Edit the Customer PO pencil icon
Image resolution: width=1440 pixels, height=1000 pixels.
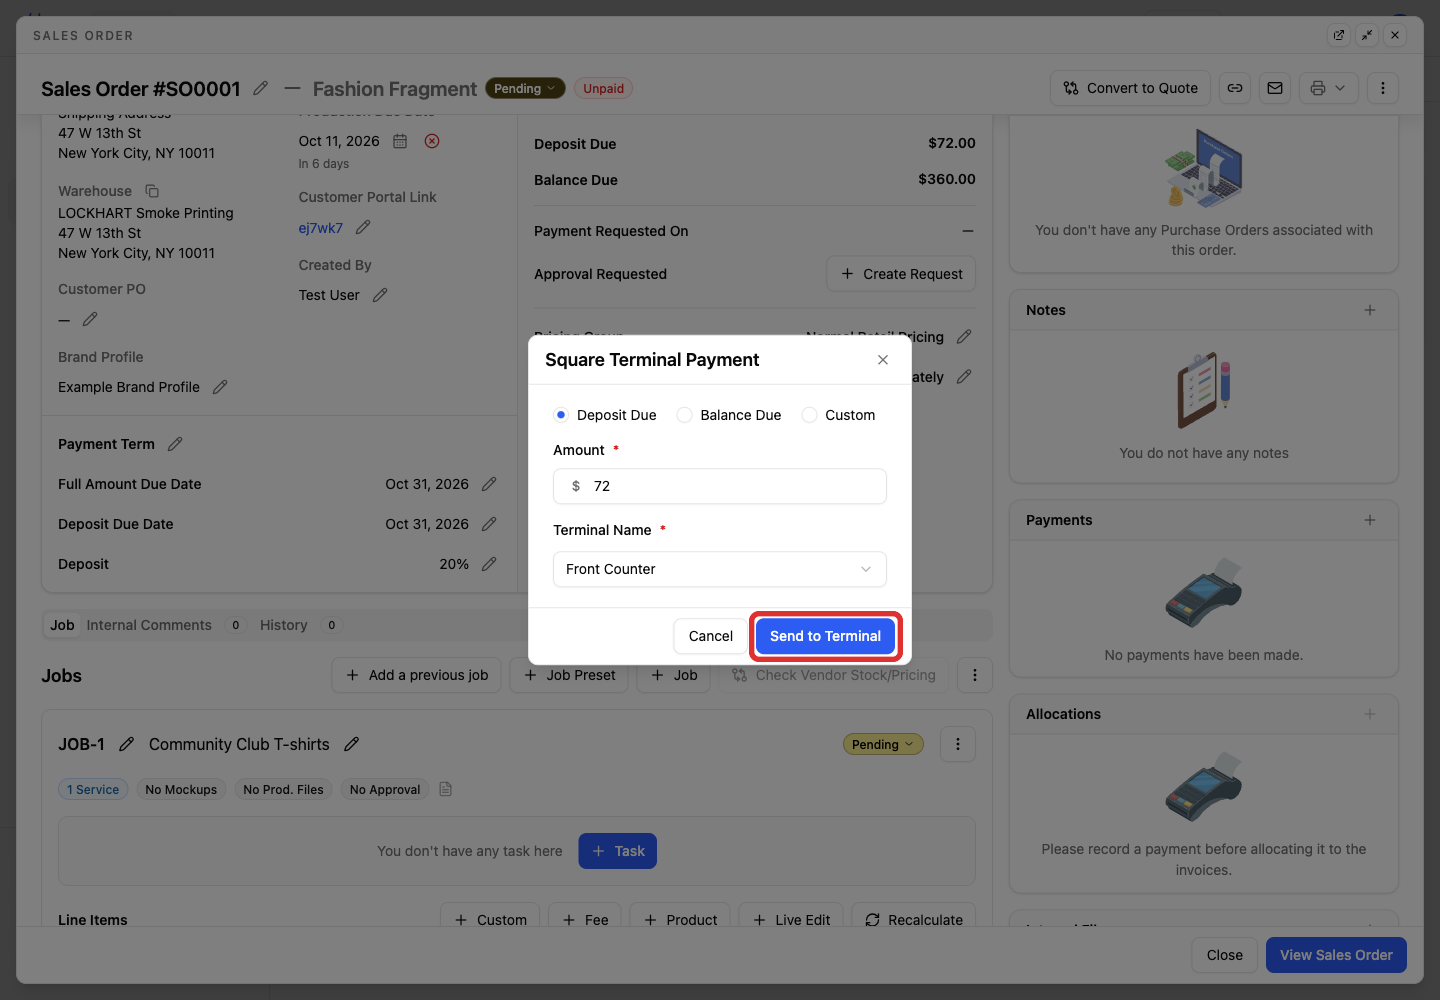90,319
